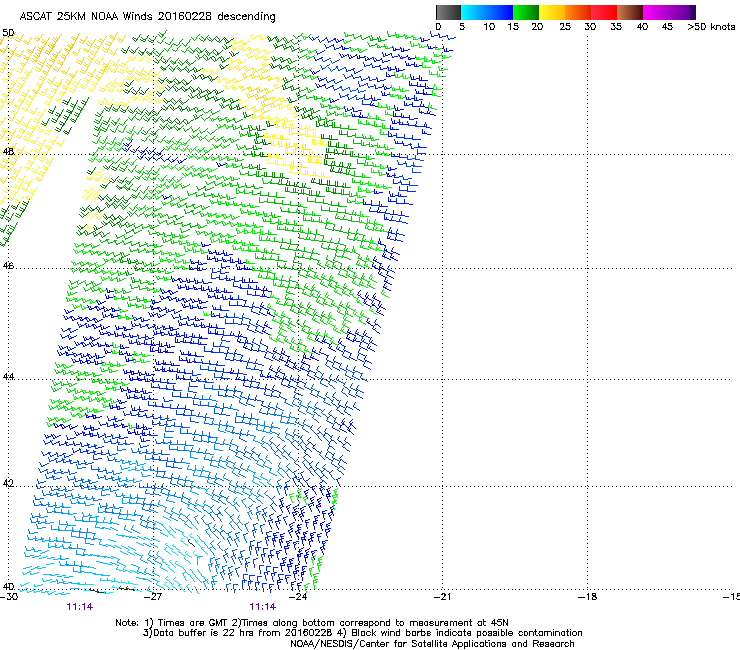Select latitude label '50' on left axis
The image size is (740, 650).
tap(8, 33)
